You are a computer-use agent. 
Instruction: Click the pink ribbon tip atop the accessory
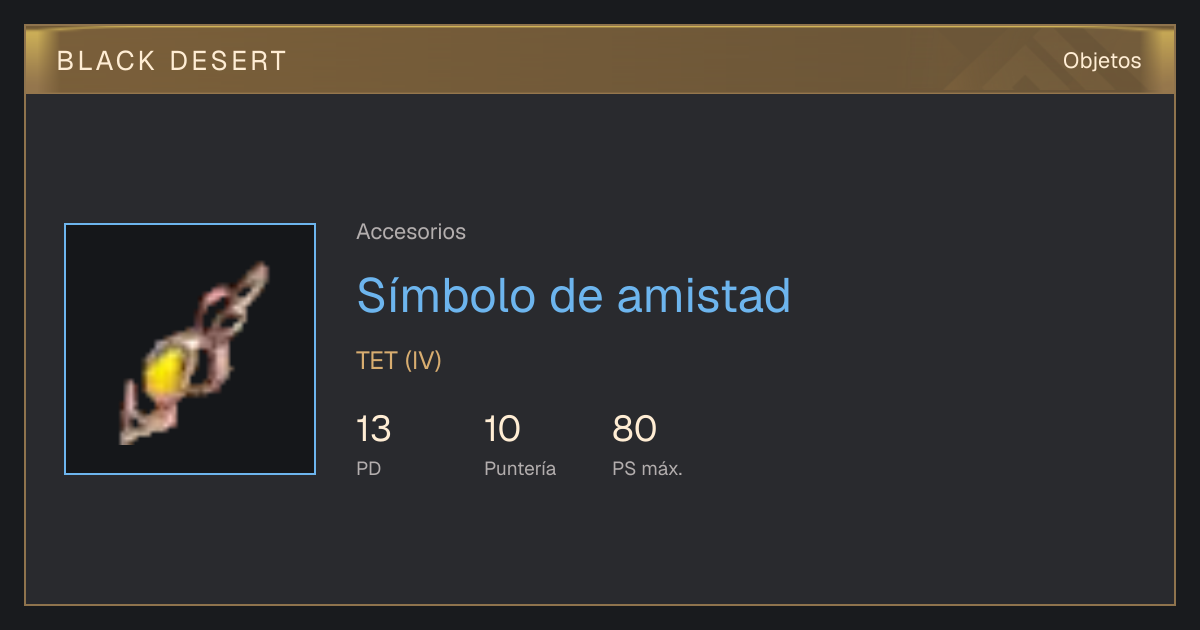point(256,277)
